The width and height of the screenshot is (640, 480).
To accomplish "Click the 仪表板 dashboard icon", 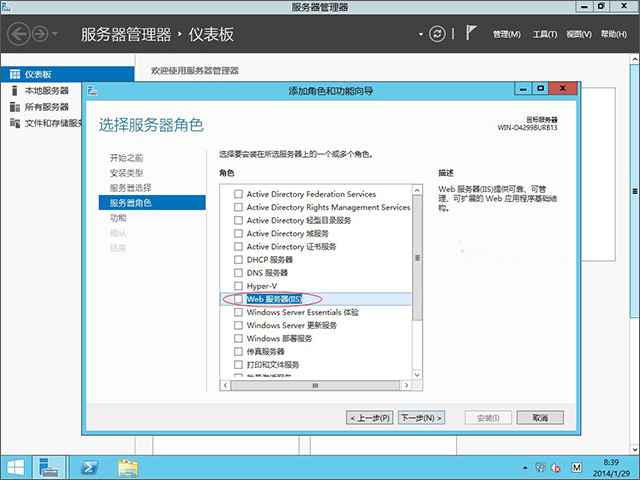I will click(15, 74).
